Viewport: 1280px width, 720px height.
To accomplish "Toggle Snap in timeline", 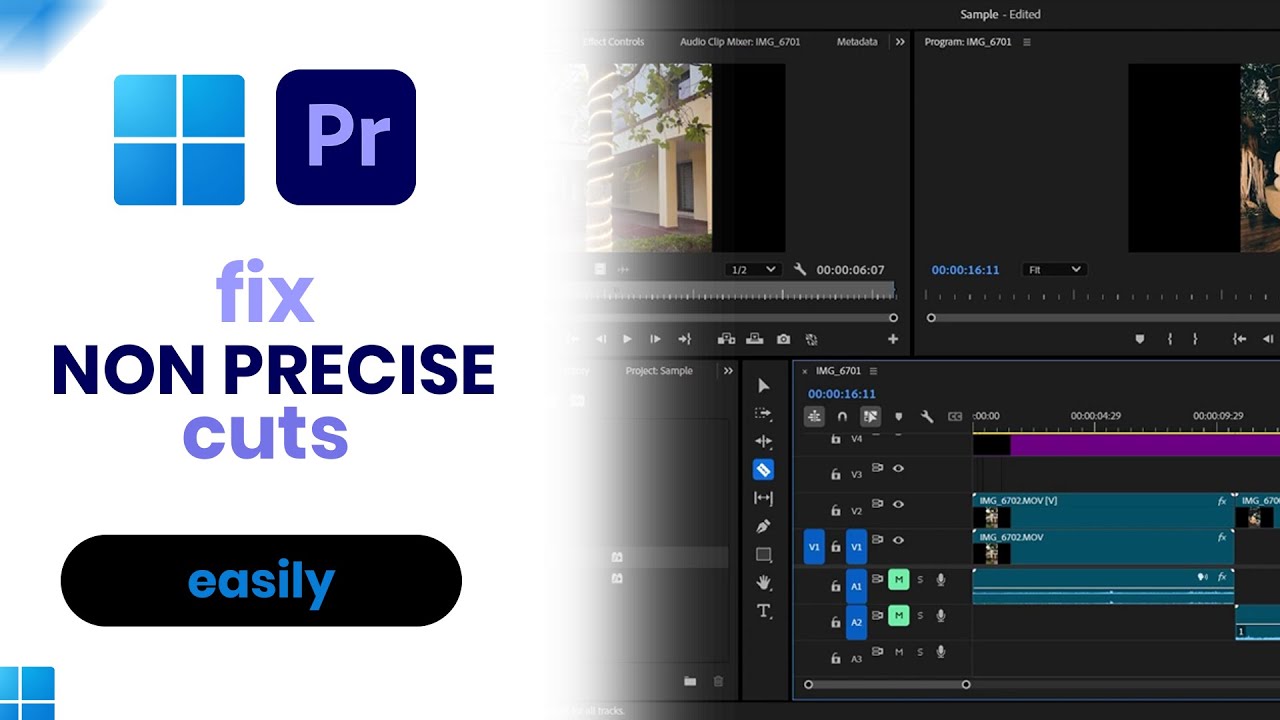I will tap(842, 416).
